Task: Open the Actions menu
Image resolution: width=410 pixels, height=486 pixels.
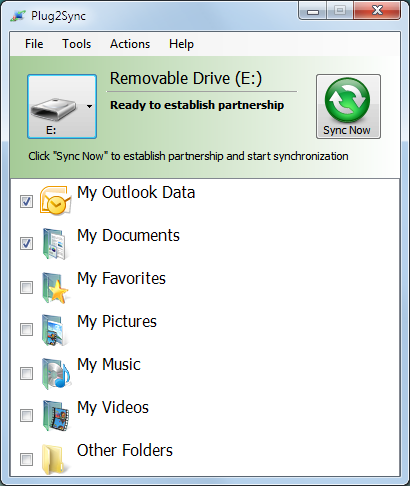Action: 130,44
